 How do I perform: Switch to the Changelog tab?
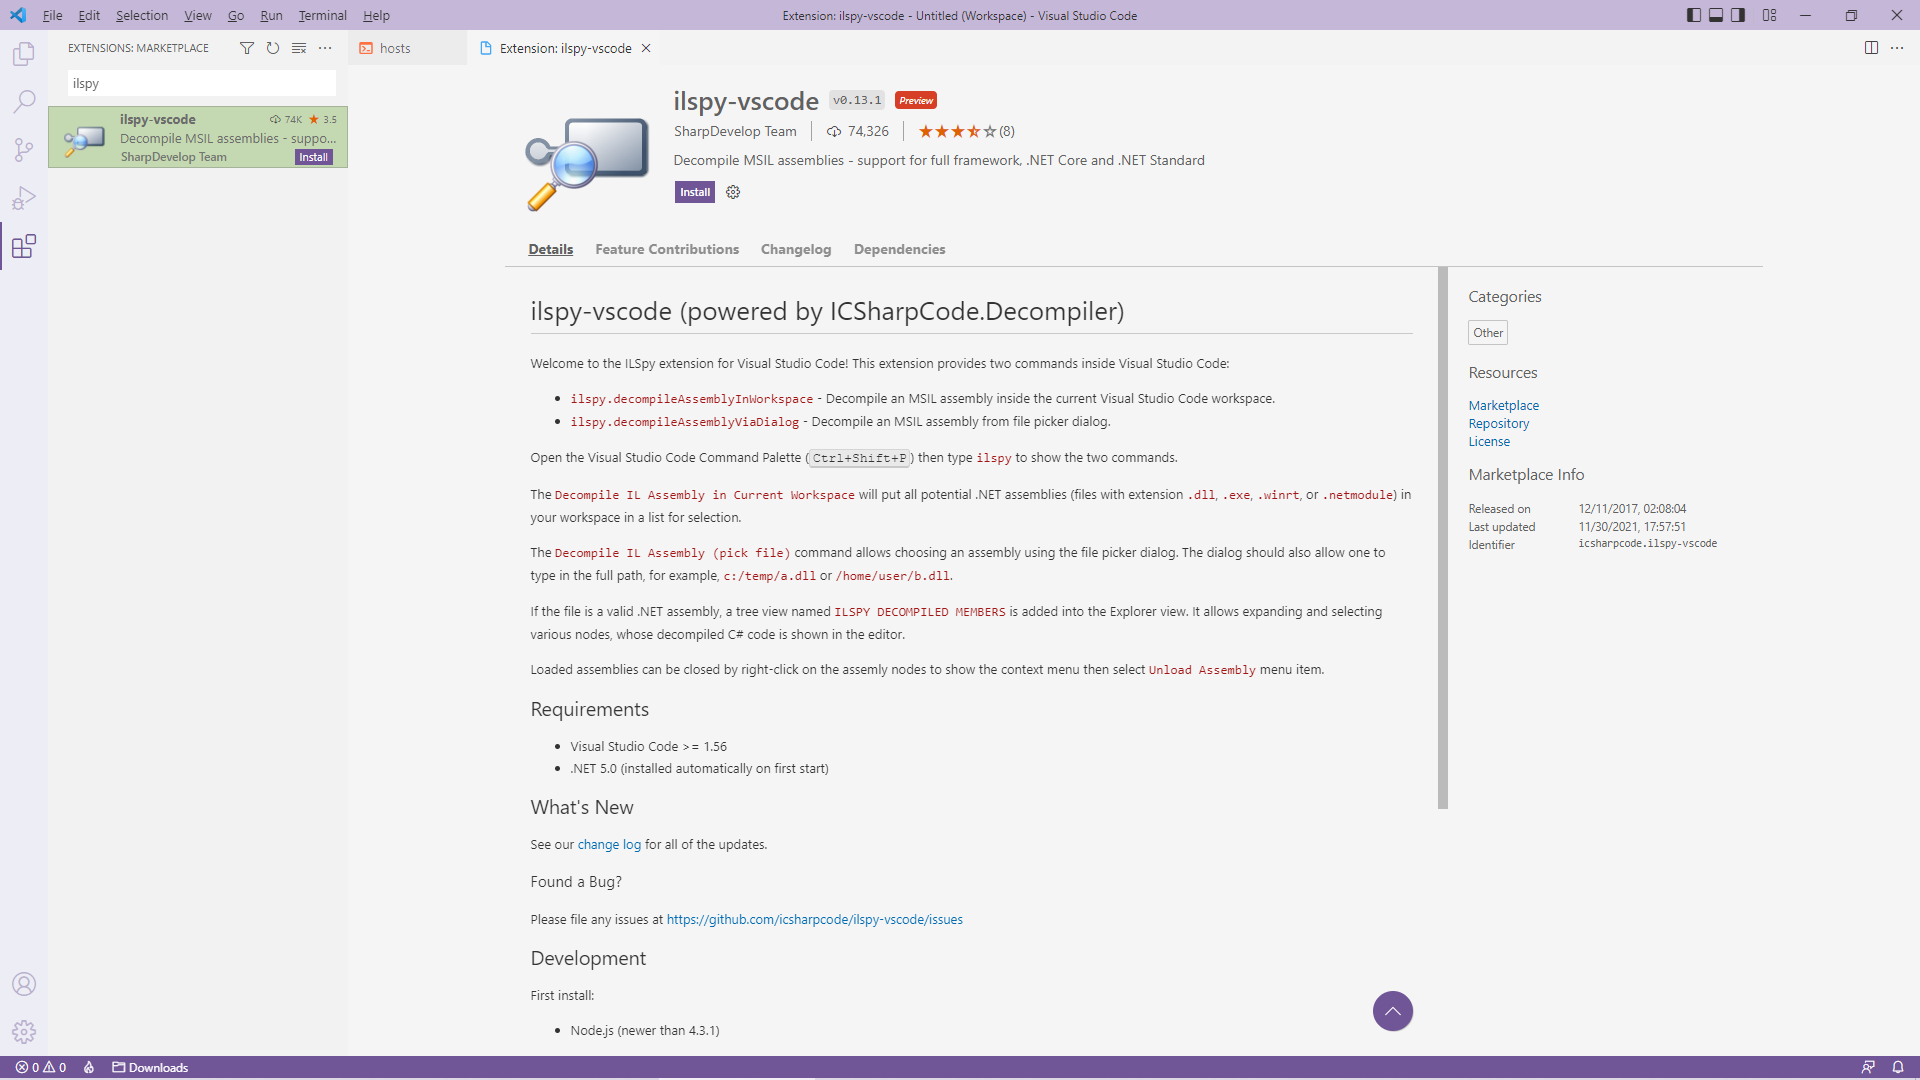[x=795, y=249]
